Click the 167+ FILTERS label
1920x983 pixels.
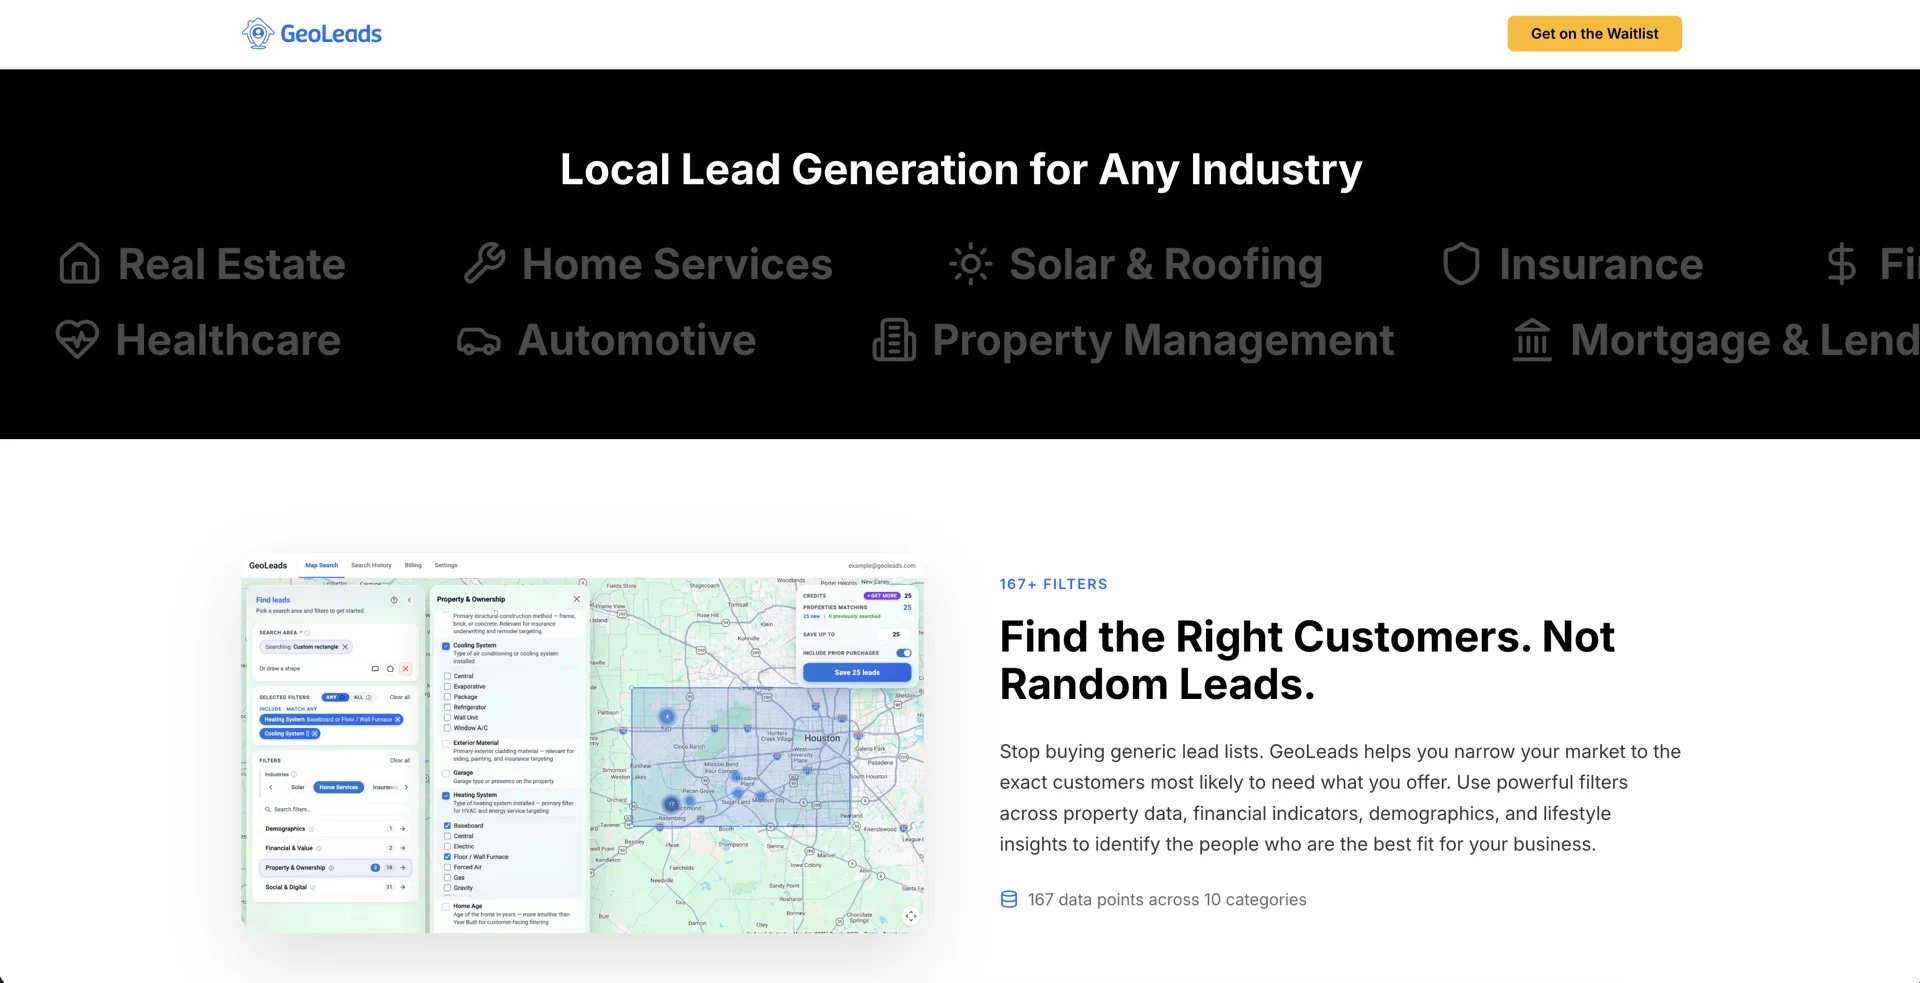tap(1053, 584)
